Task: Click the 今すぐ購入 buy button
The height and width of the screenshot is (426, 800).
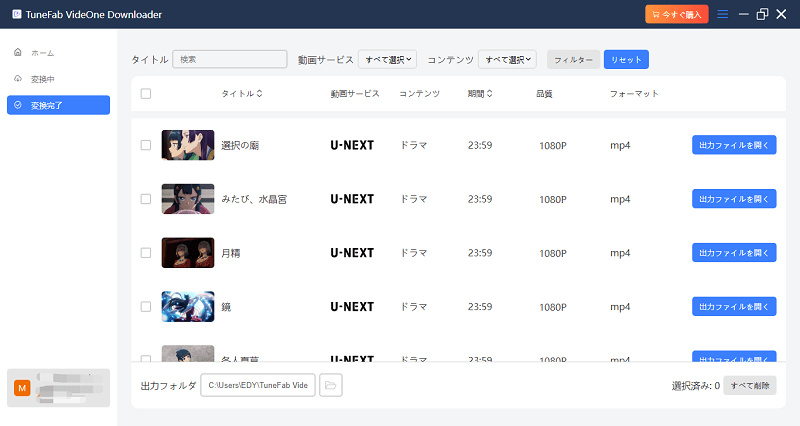Action: tap(677, 15)
